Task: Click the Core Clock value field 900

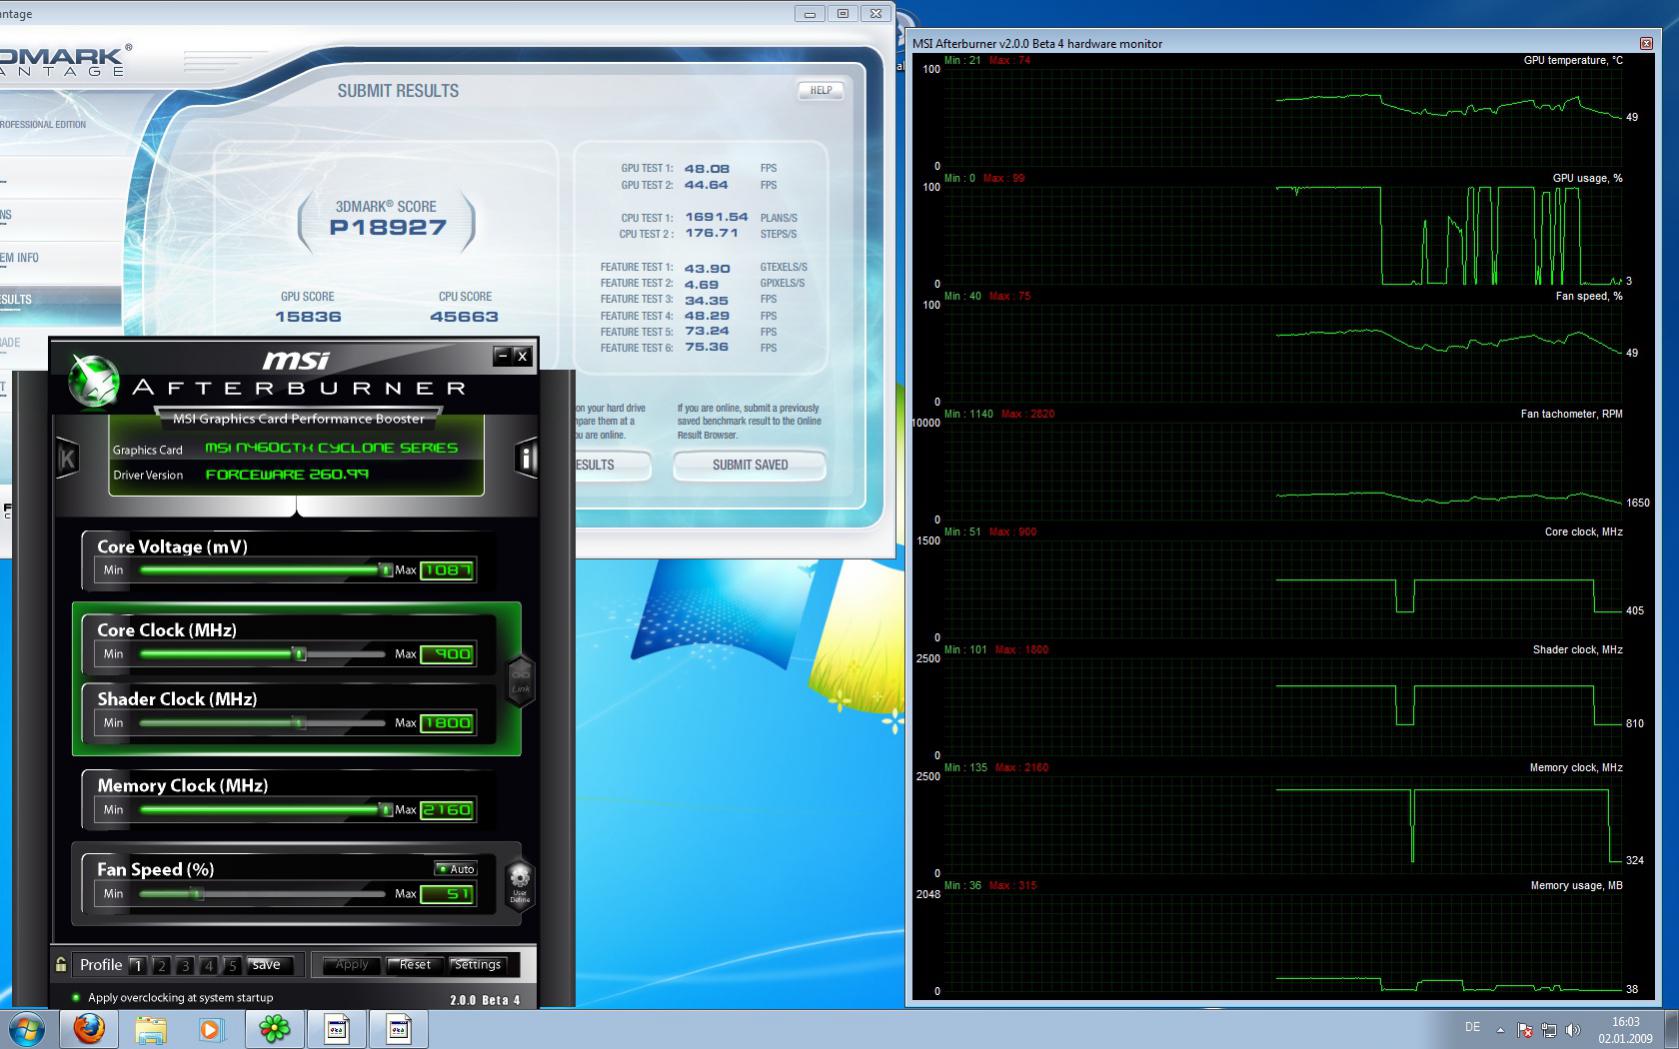Action: point(447,654)
